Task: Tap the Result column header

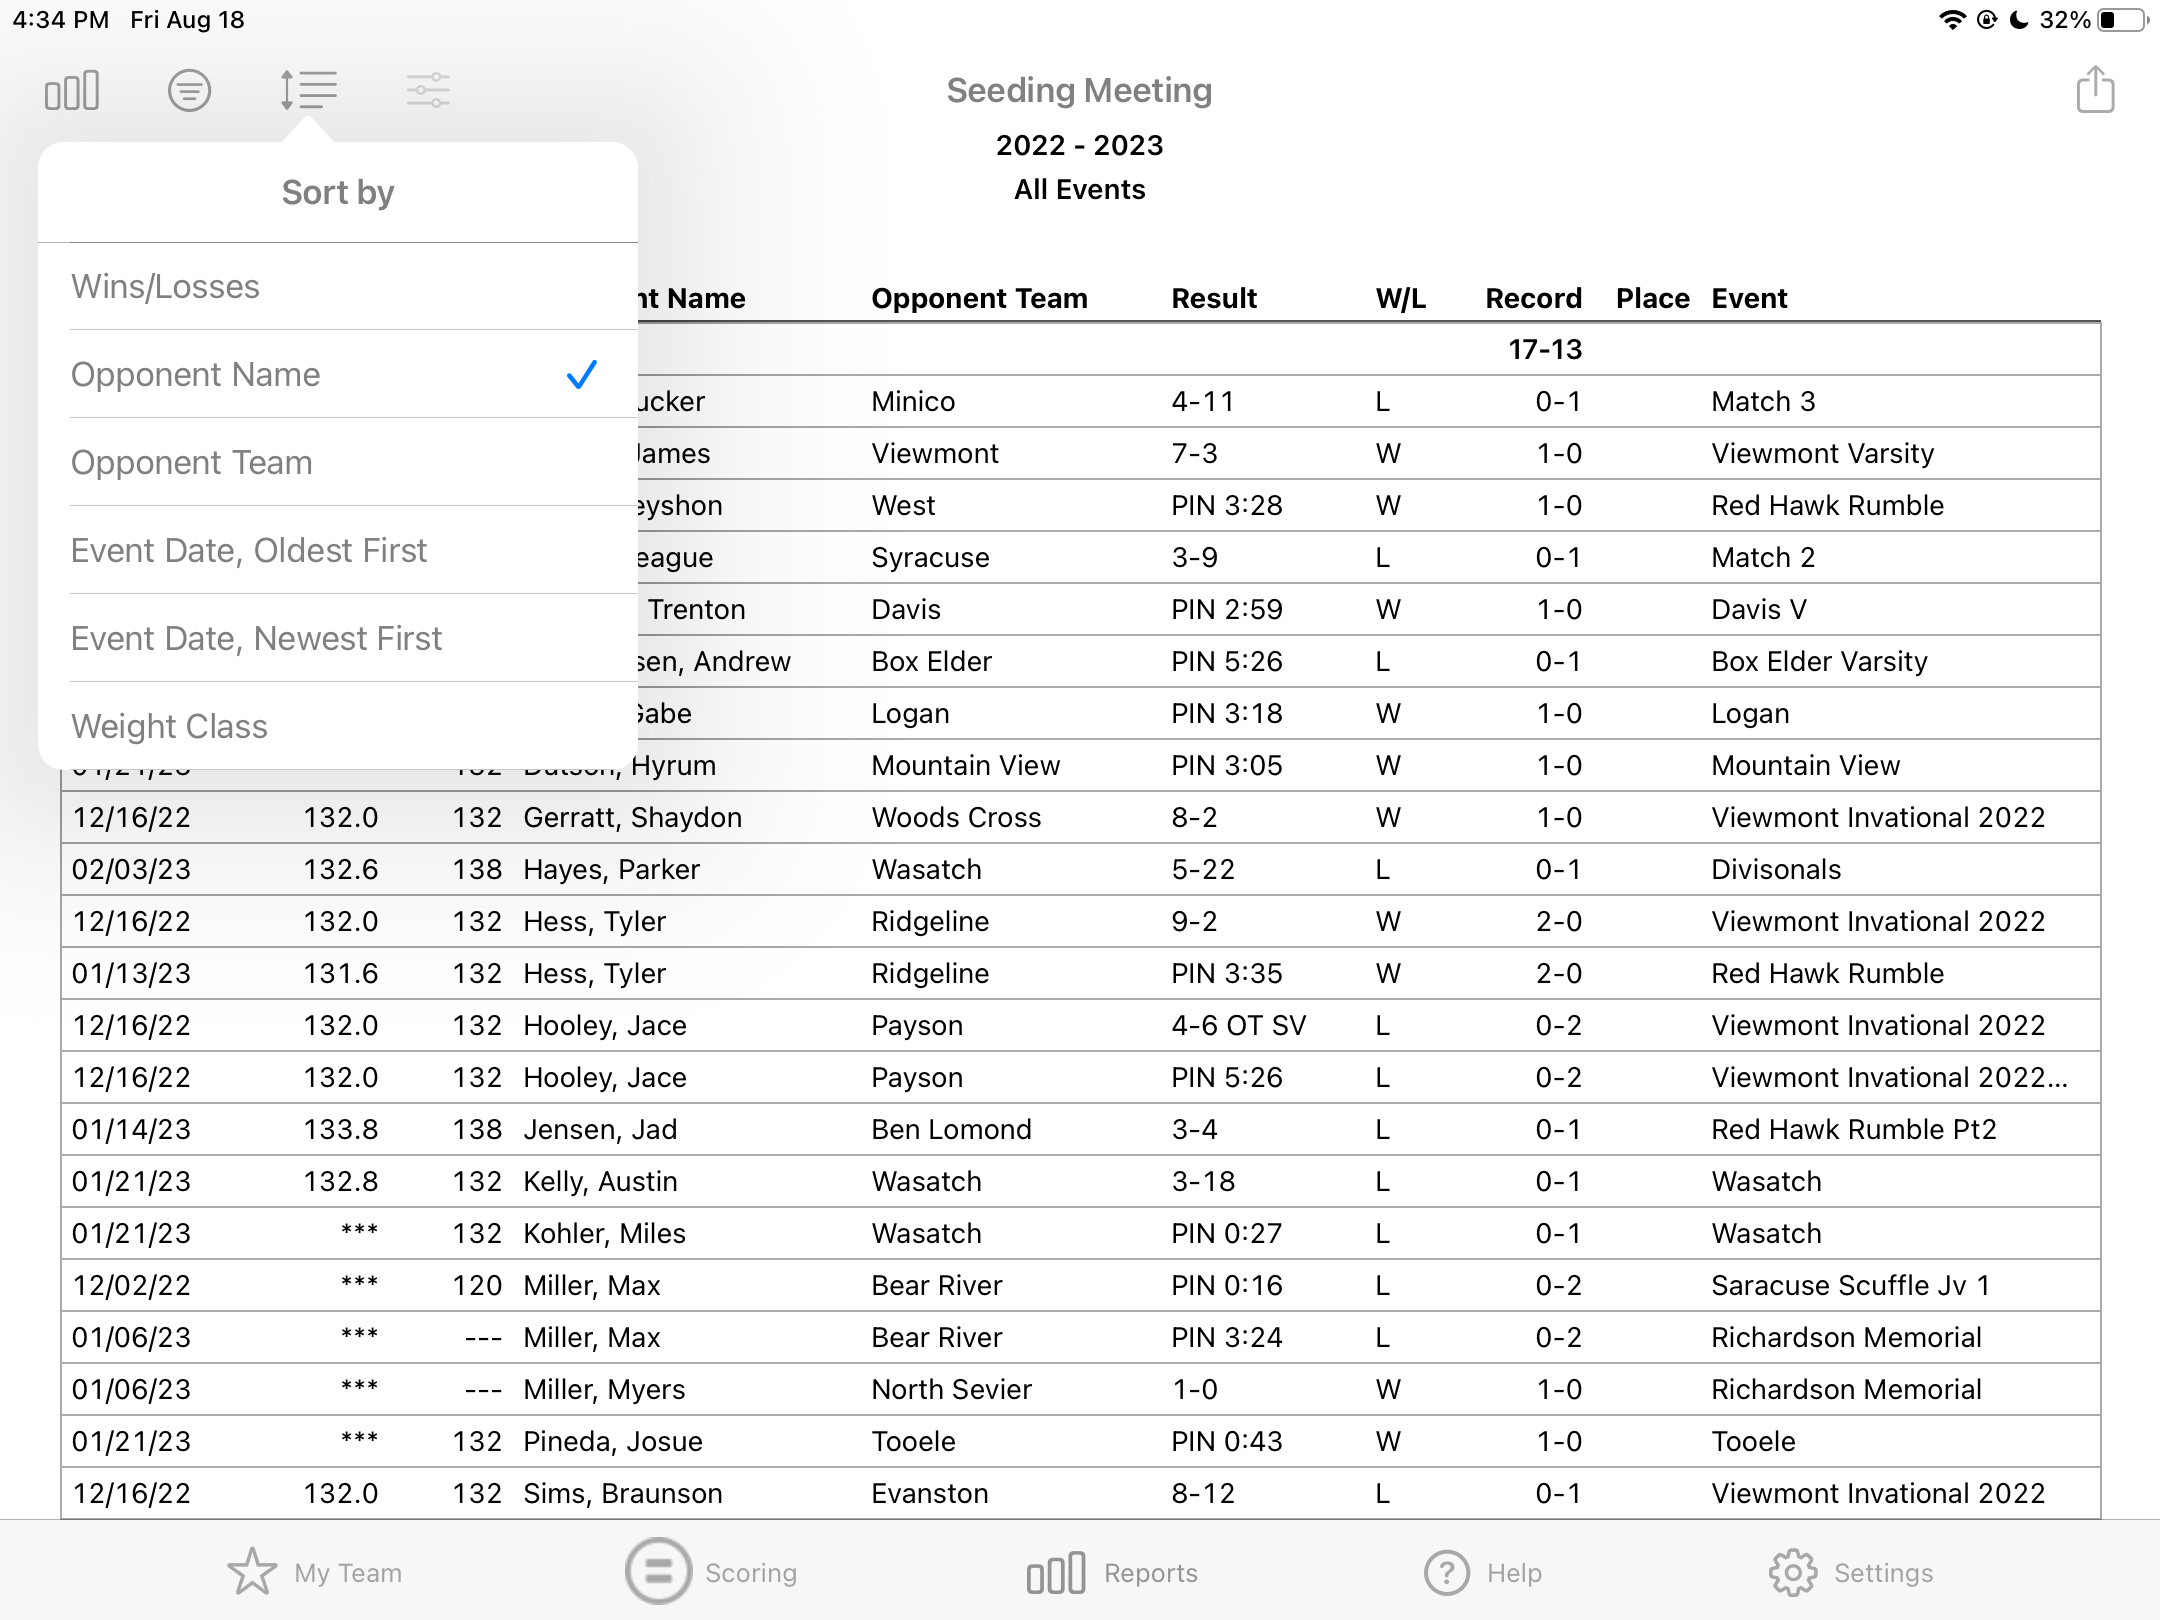Action: pyautogui.click(x=1214, y=298)
